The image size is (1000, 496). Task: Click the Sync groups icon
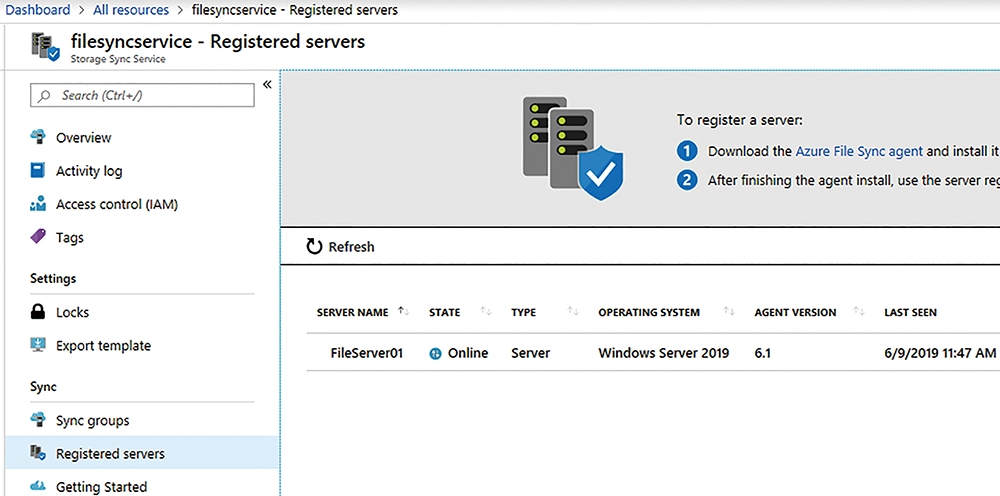(38, 420)
